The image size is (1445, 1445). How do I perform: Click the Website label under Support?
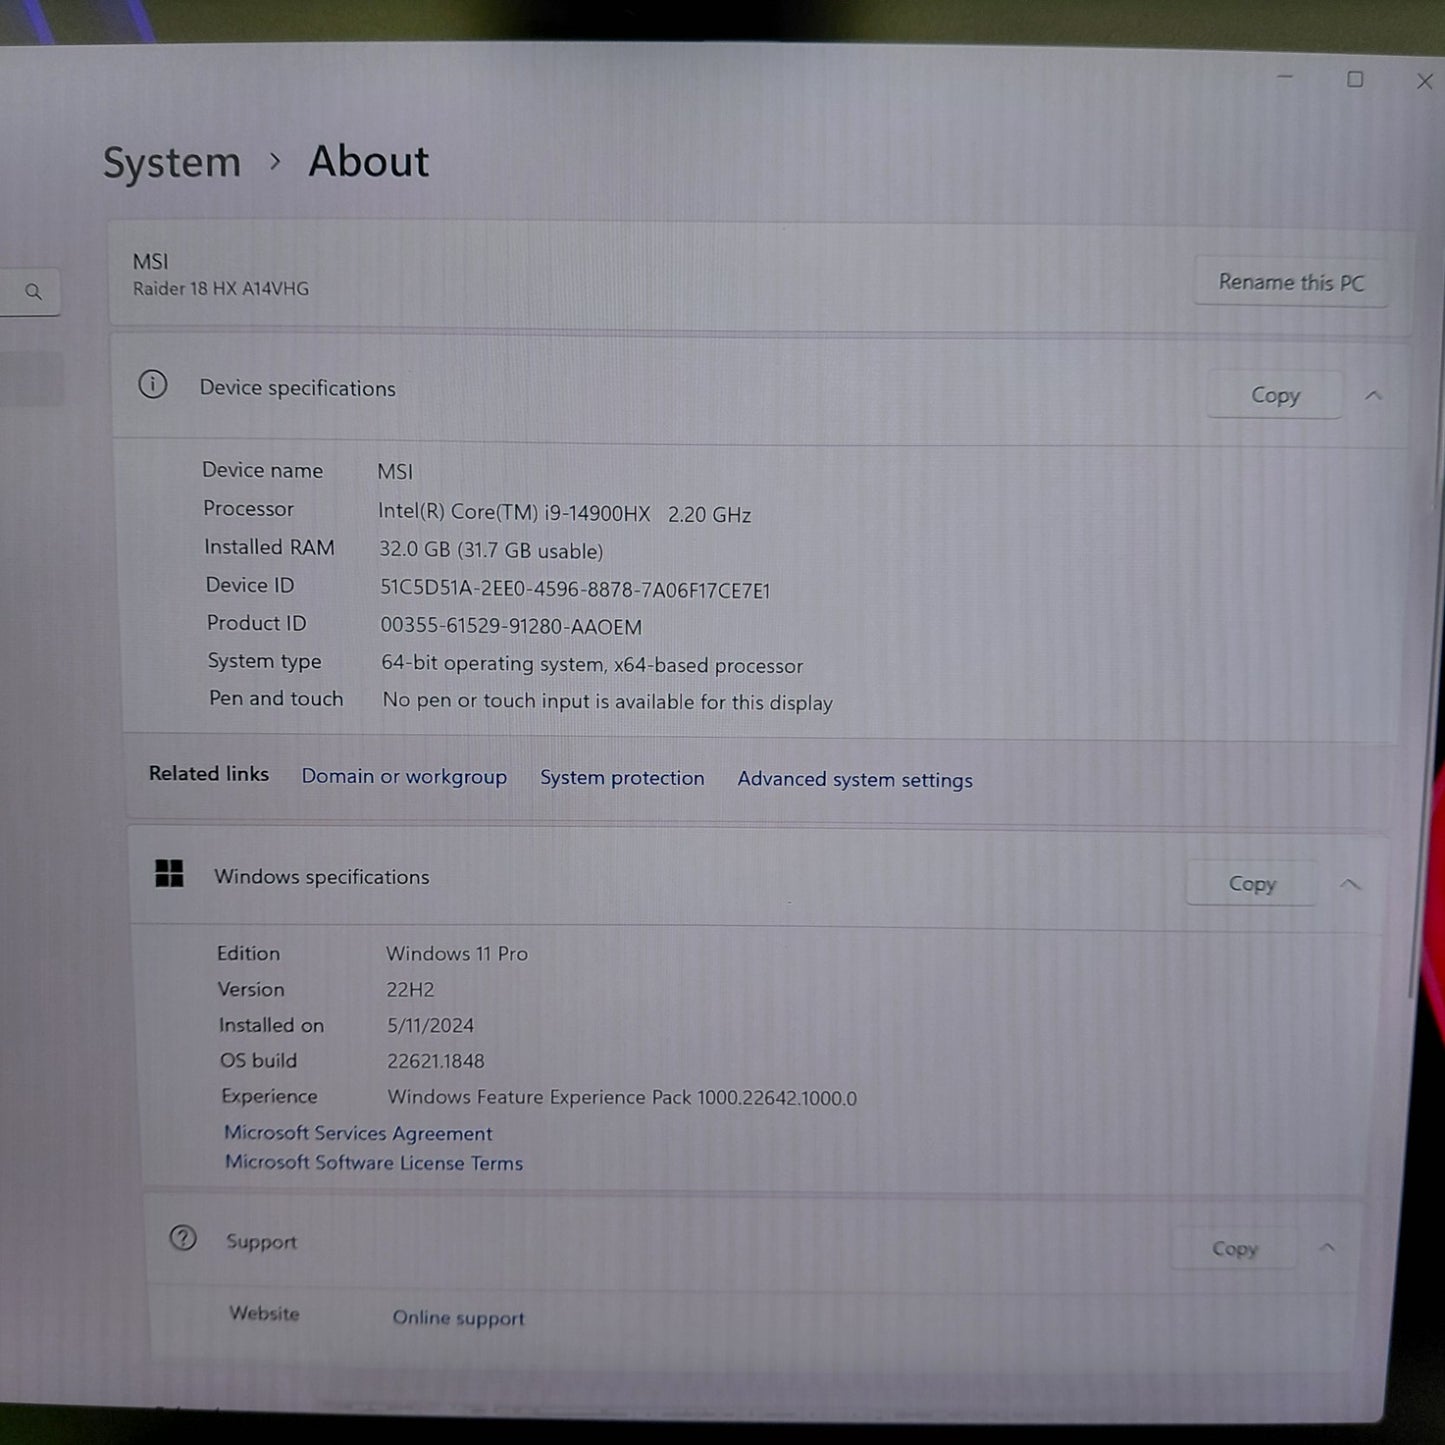click(x=264, y=1314)
